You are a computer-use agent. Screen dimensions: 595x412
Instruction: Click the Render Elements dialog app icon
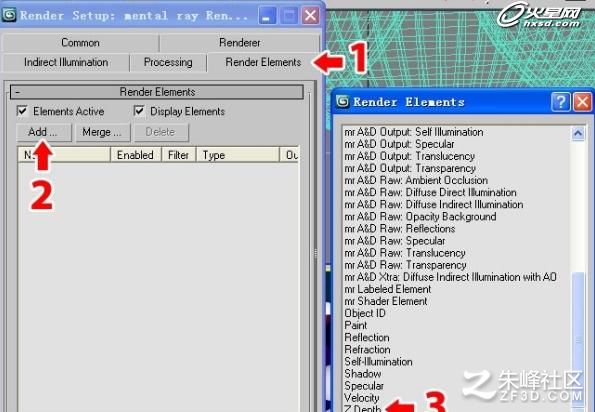pos(343,102)
